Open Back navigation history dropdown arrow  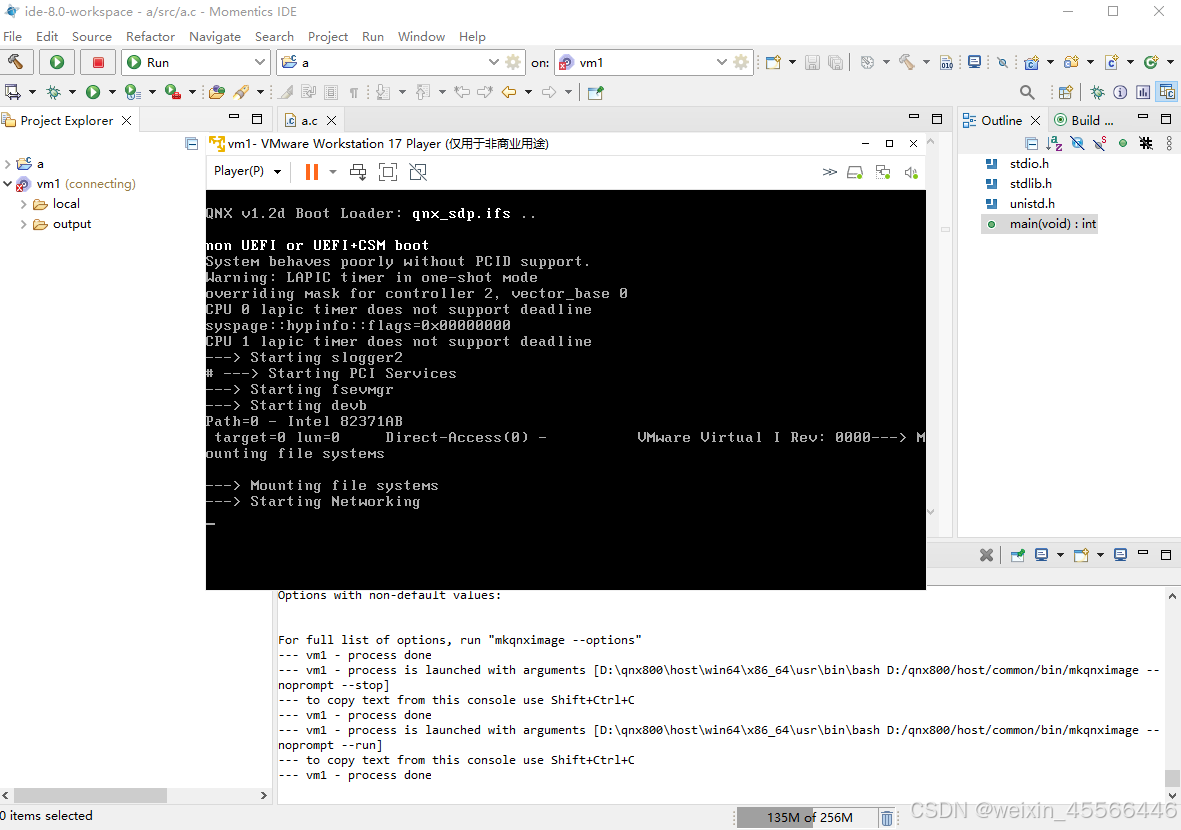pyautogui.click(x=528, y=92)
